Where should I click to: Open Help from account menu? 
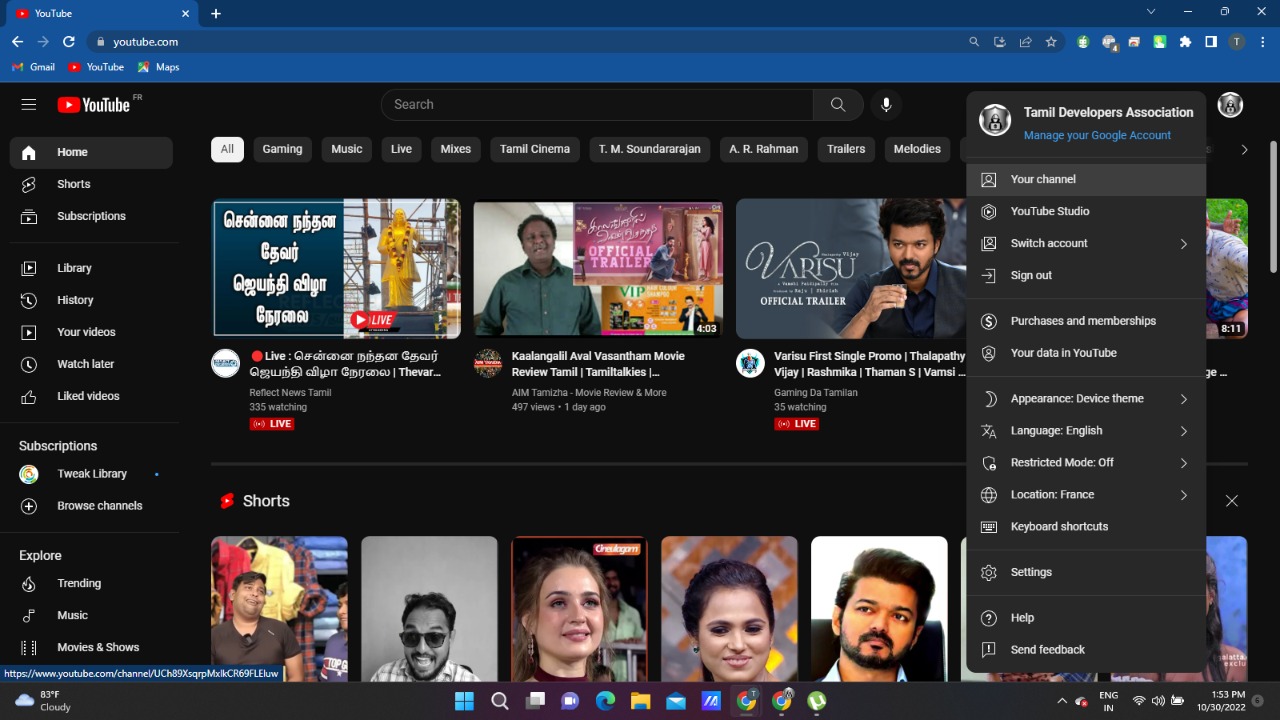(1086, 618)
